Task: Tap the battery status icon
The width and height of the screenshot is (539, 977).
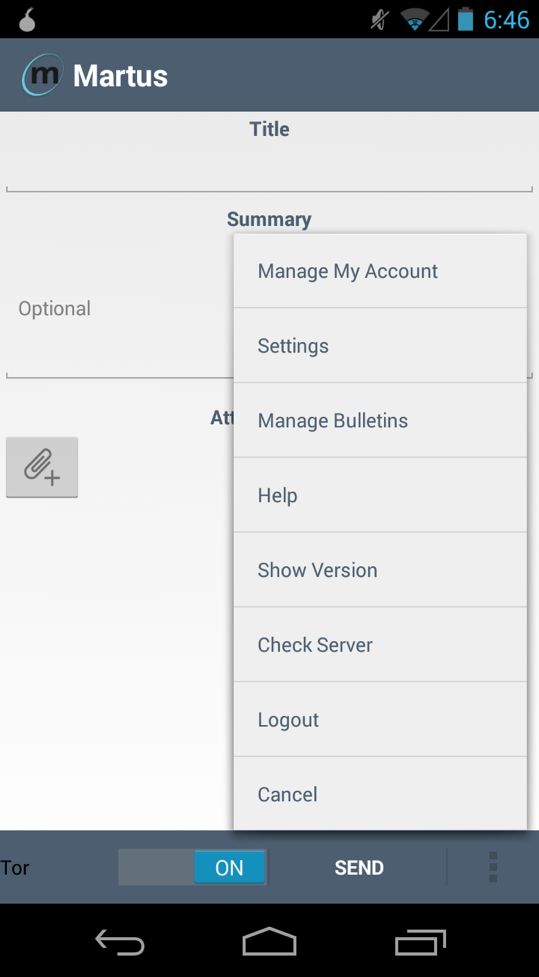Action: pos(465,19)
